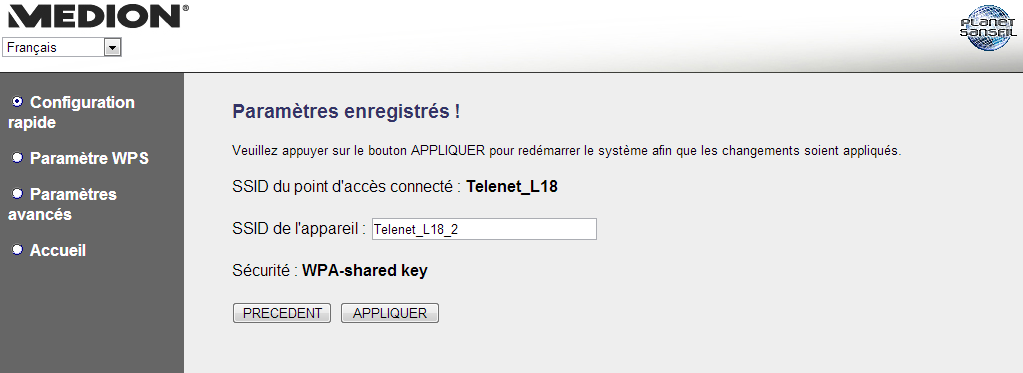Image resolution: width=1023 pixels, height=373 pixels.
Task: Select the bullet icon beside Paramètre WPS
Action: (18, 158)
